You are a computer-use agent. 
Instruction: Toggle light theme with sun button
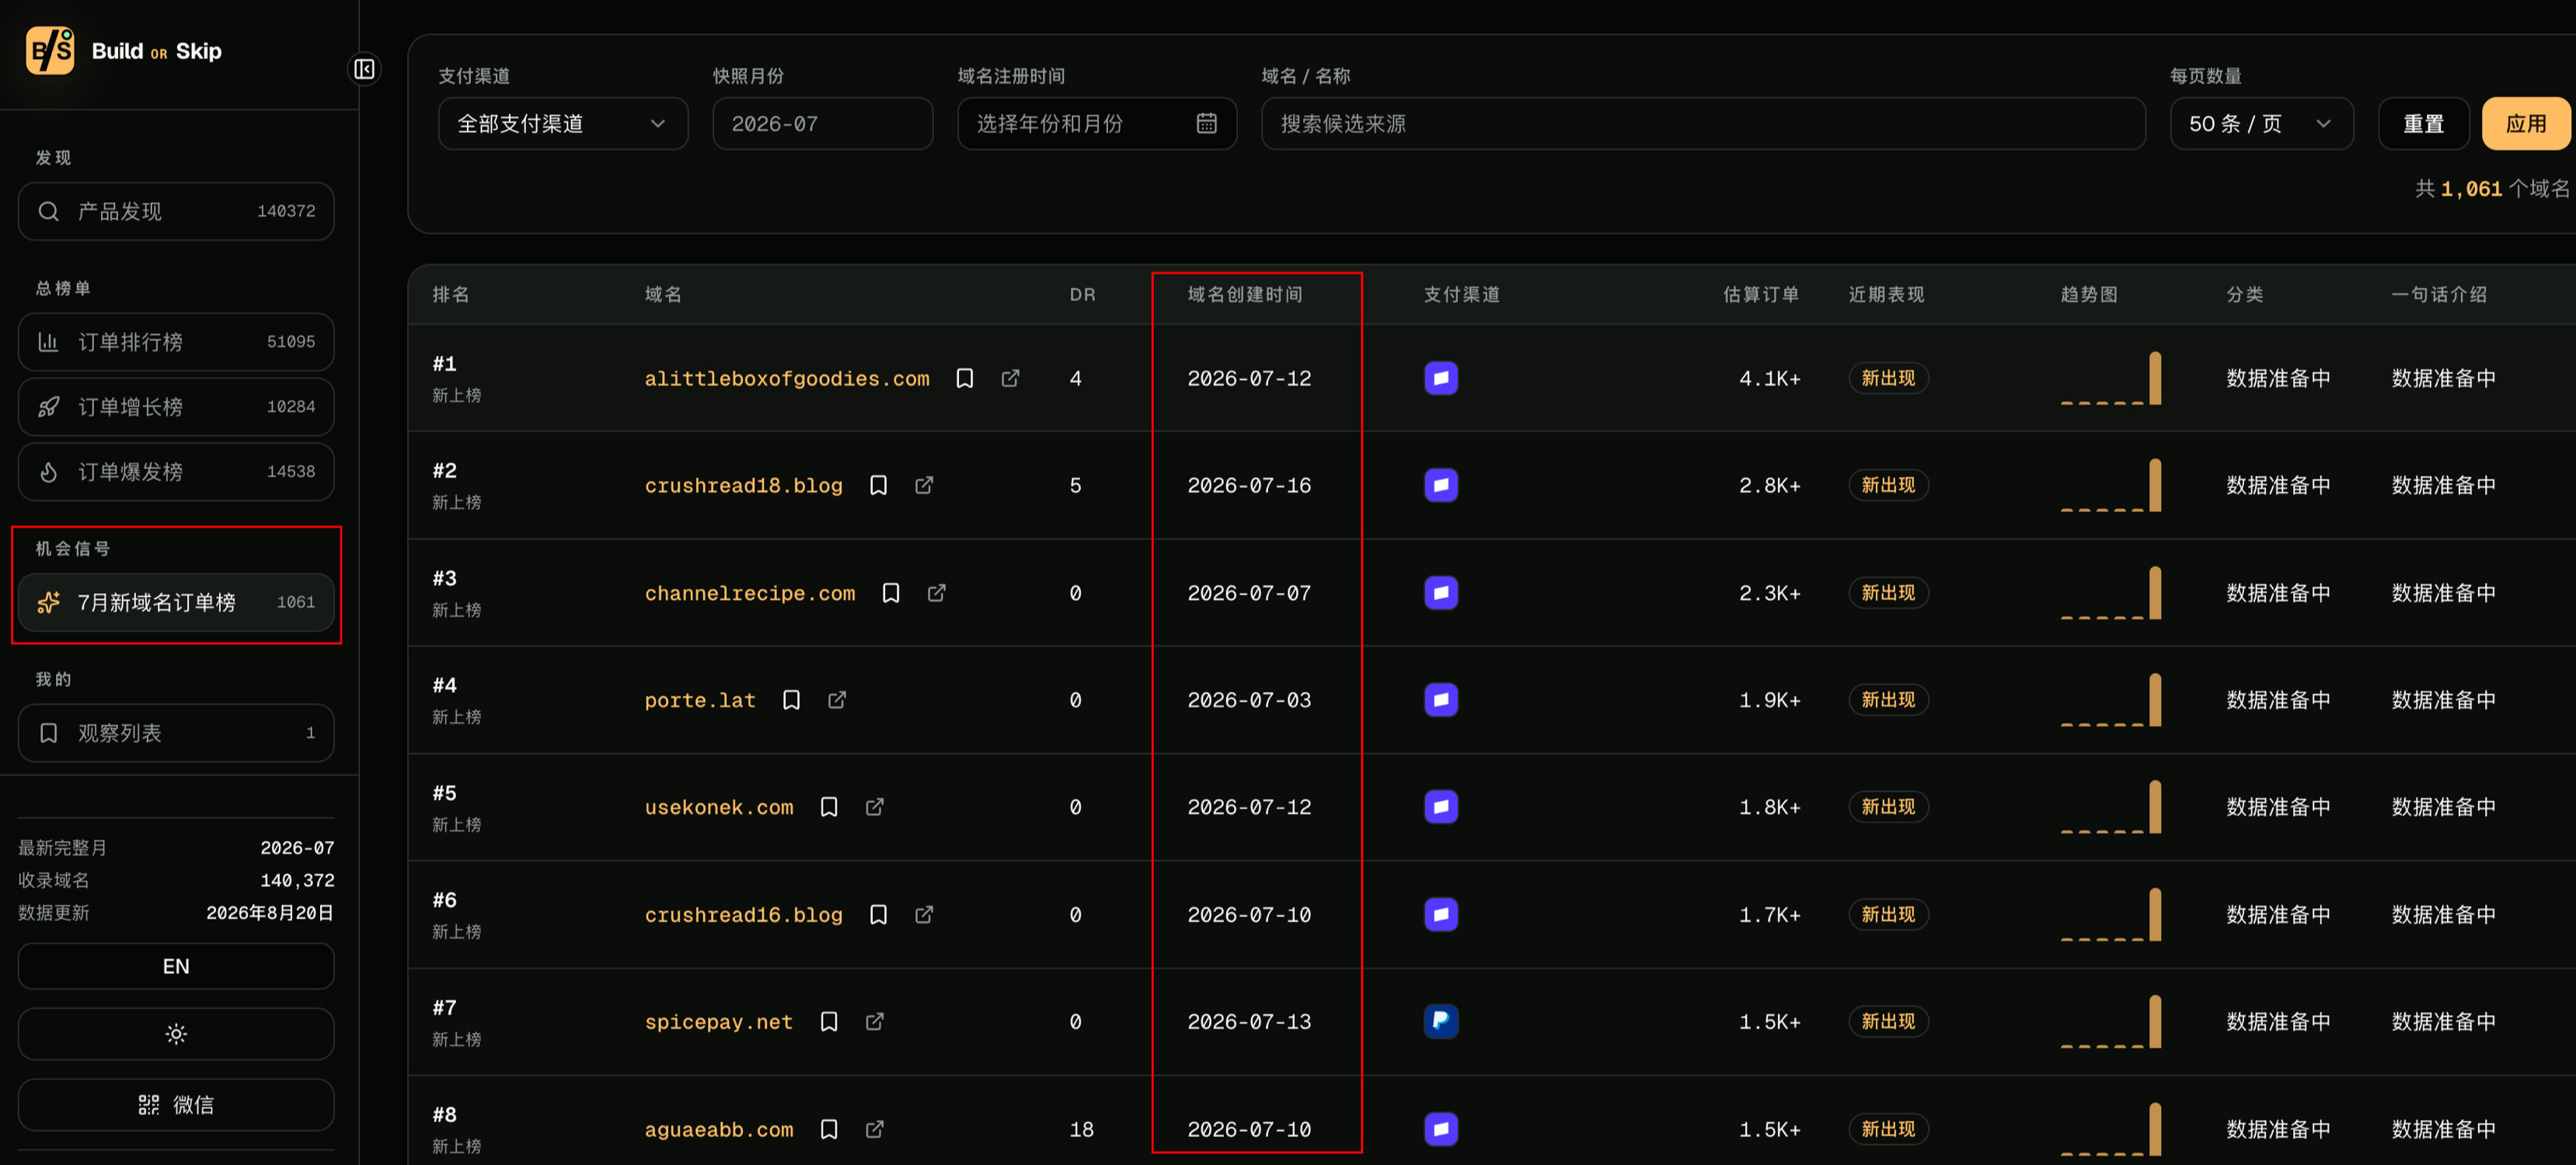(x=176, y=1034)
